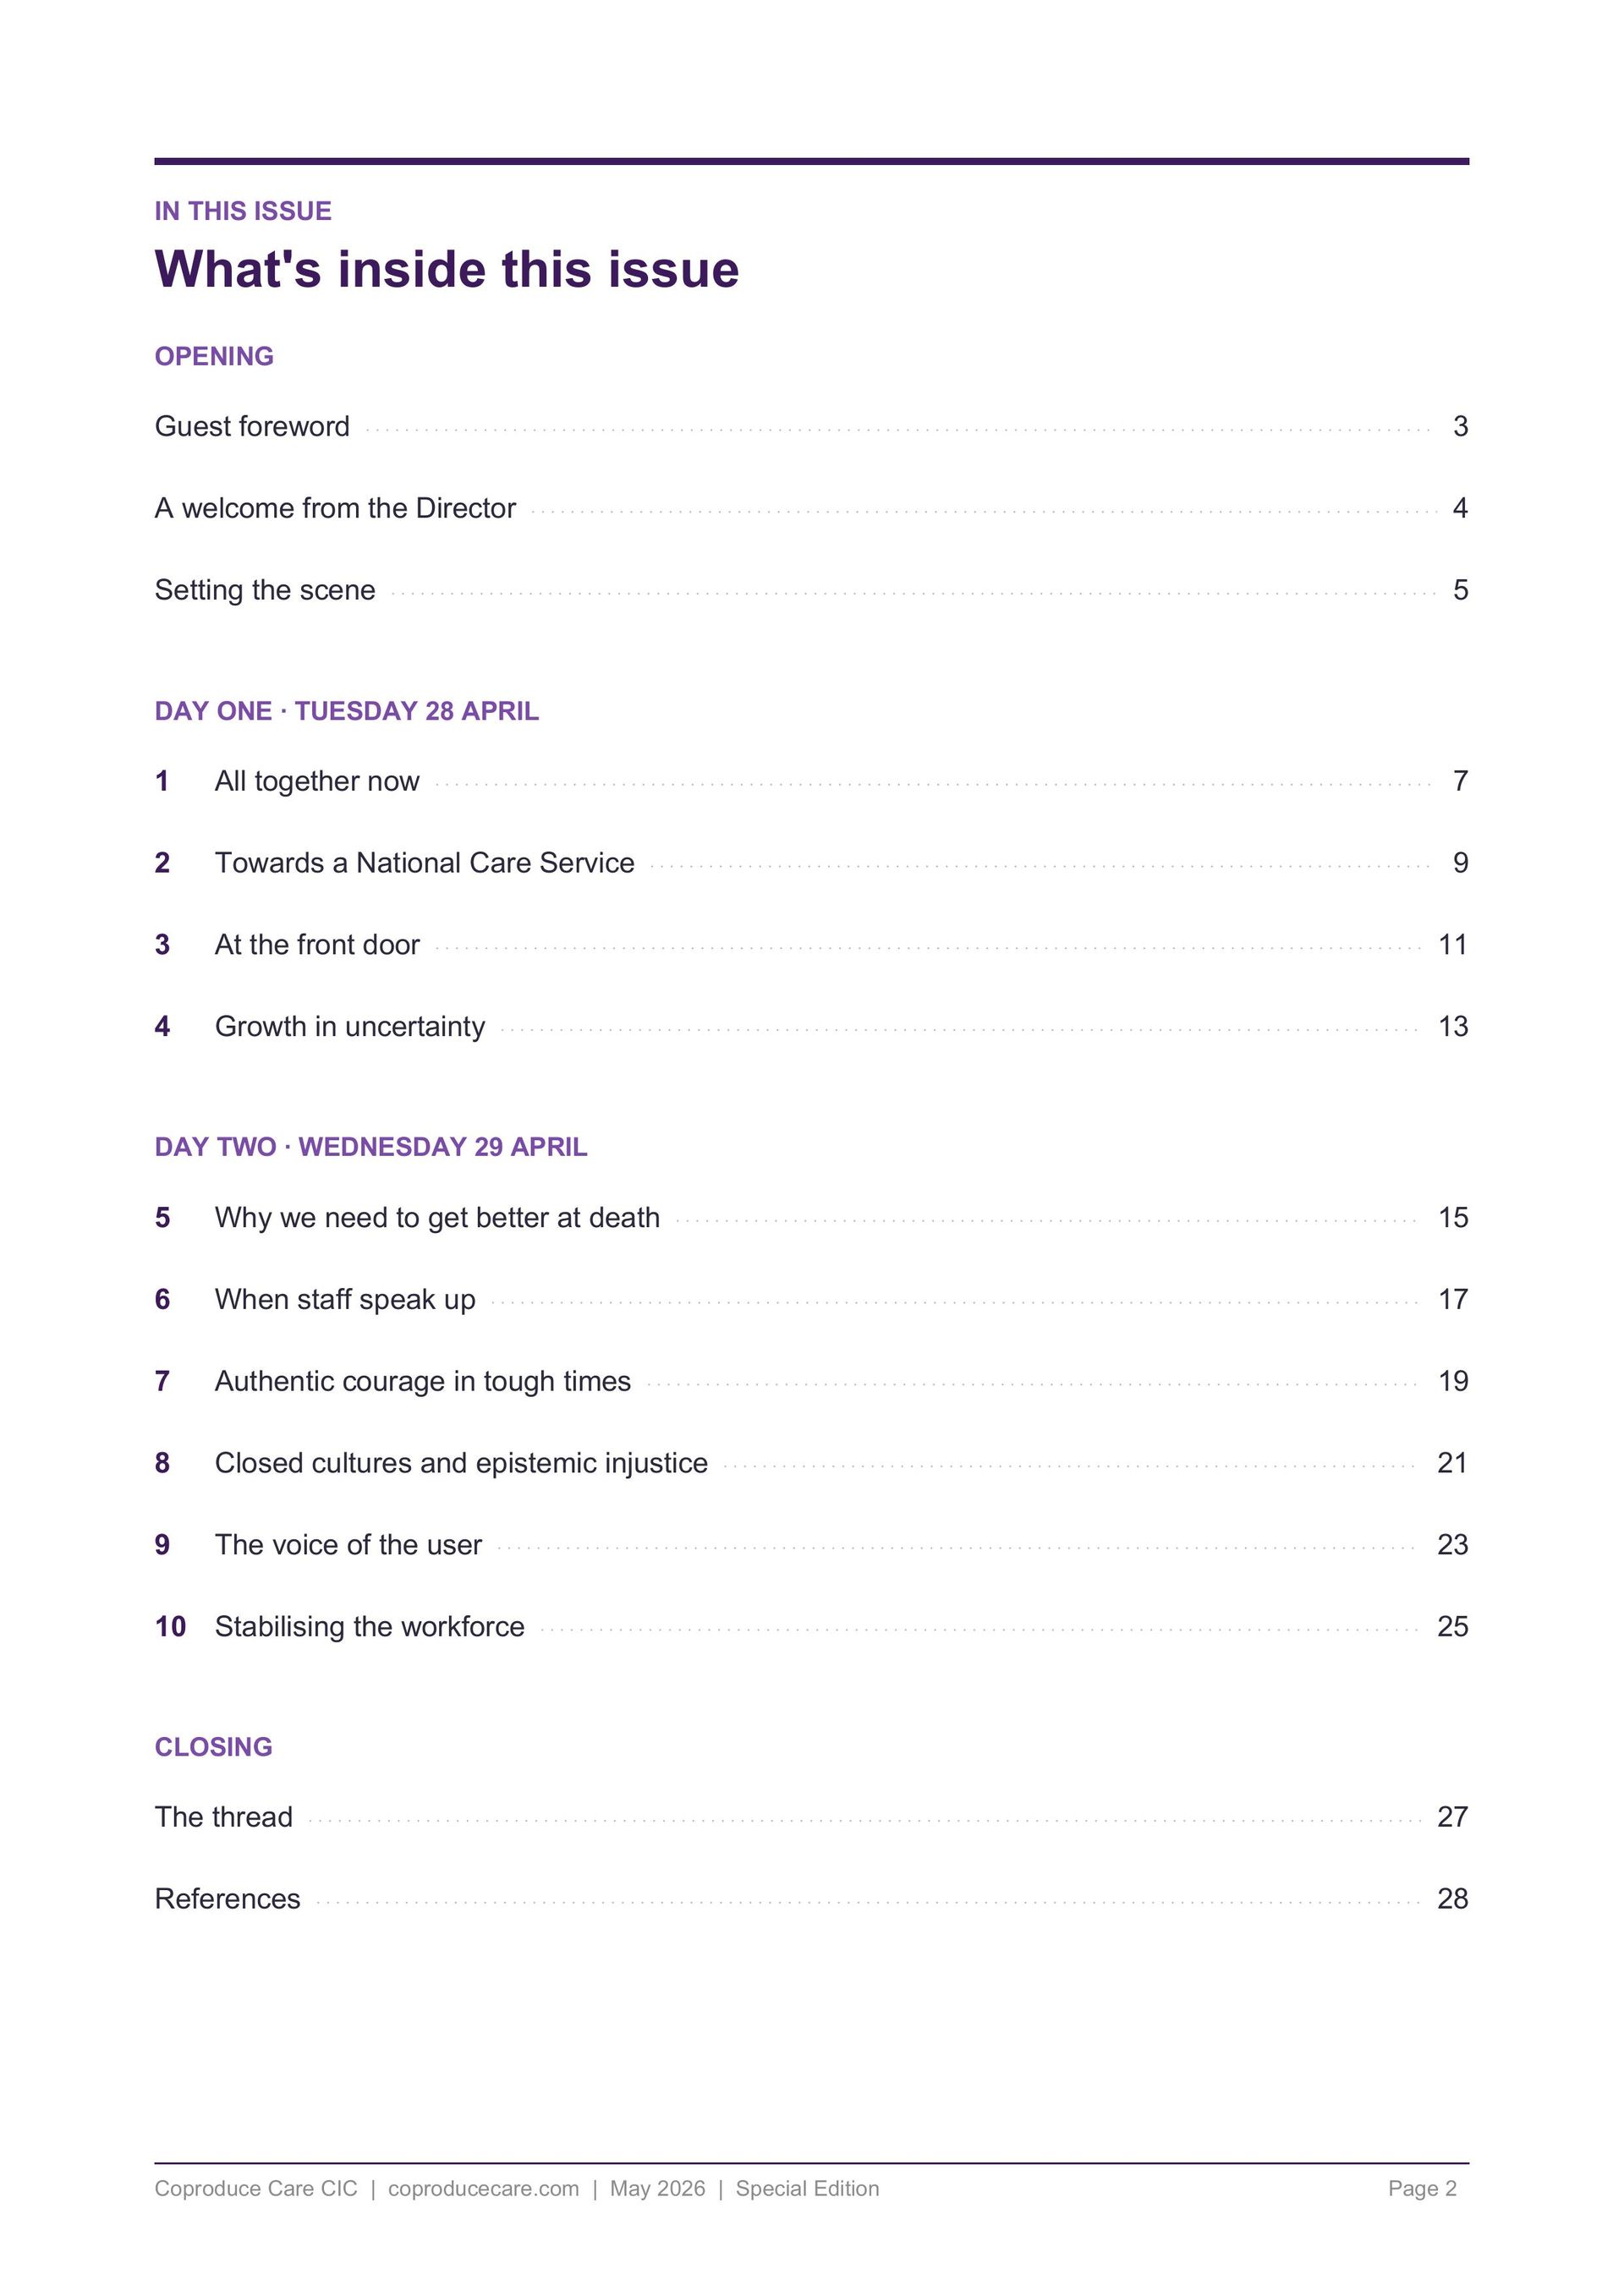This screenshot has height=2296, width=1624.
Task: Go to Growth in uncertainty chapter
Action: tap(811, 1027)
